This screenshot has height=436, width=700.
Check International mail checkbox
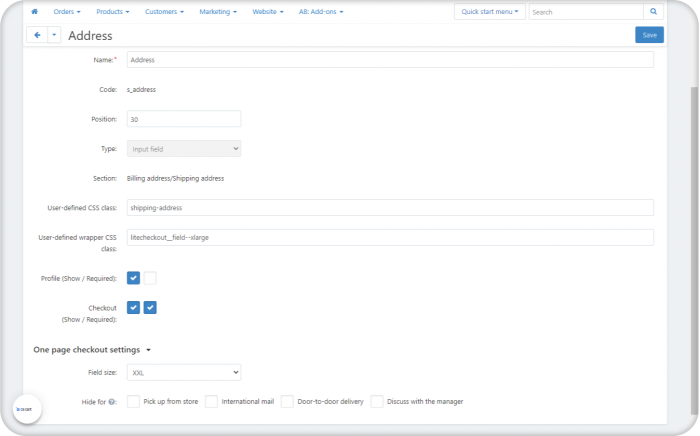pyautogui.click(x=211, y=402)
